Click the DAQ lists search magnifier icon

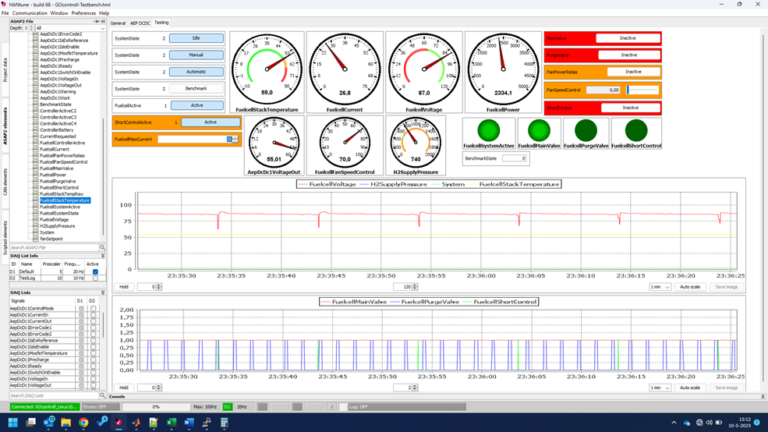click(102, 395)
